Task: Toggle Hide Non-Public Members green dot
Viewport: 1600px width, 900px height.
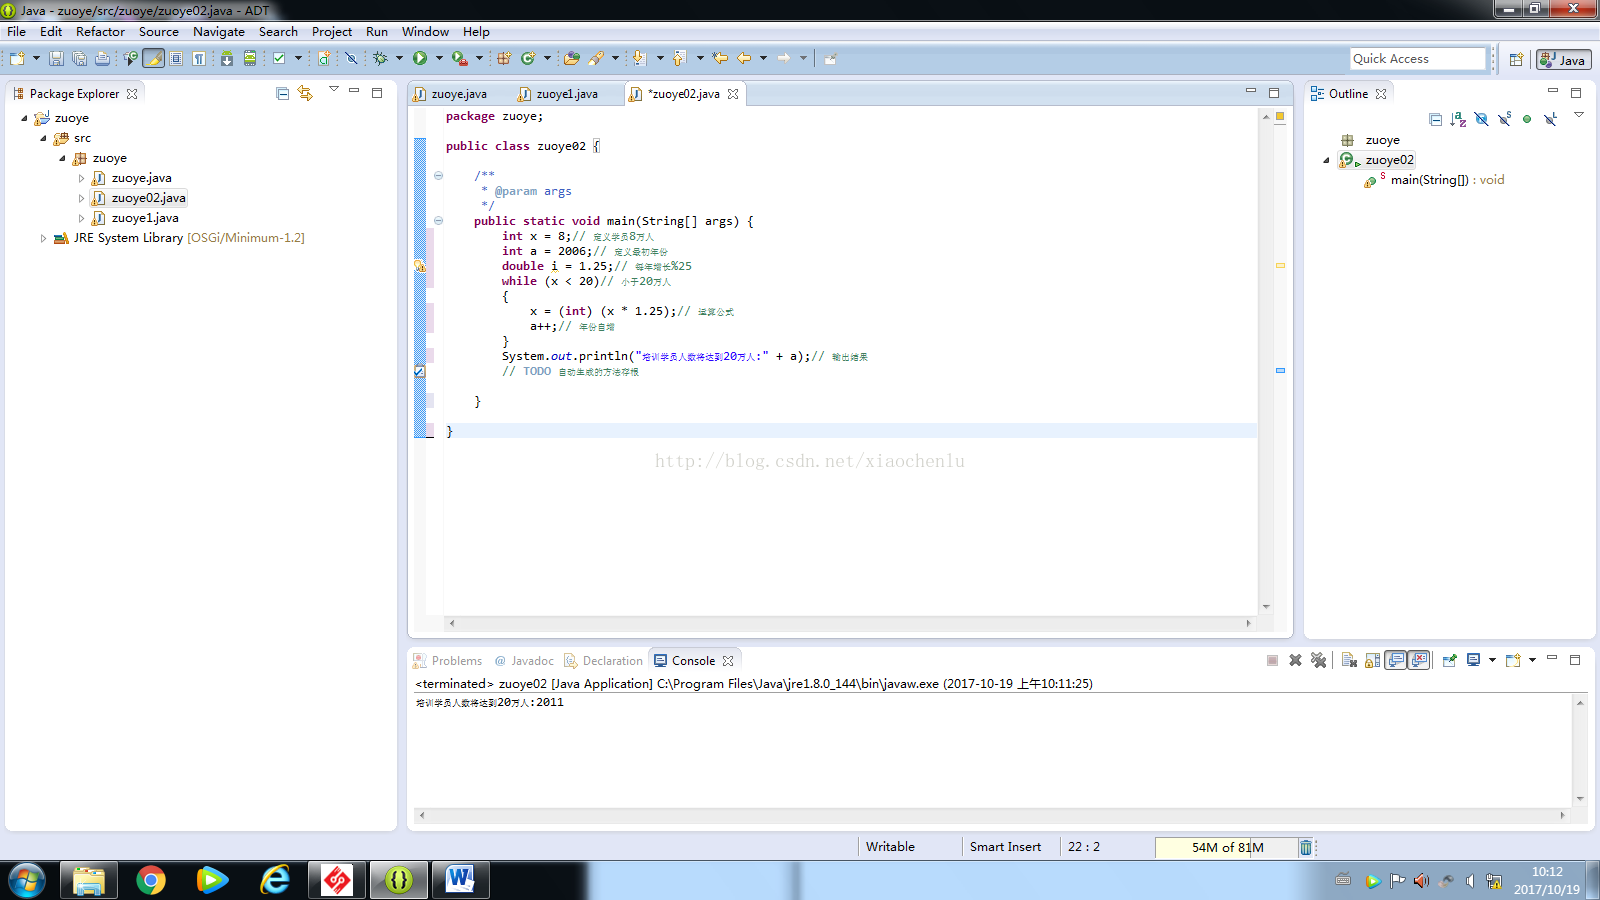Action: pos(1527,119)
